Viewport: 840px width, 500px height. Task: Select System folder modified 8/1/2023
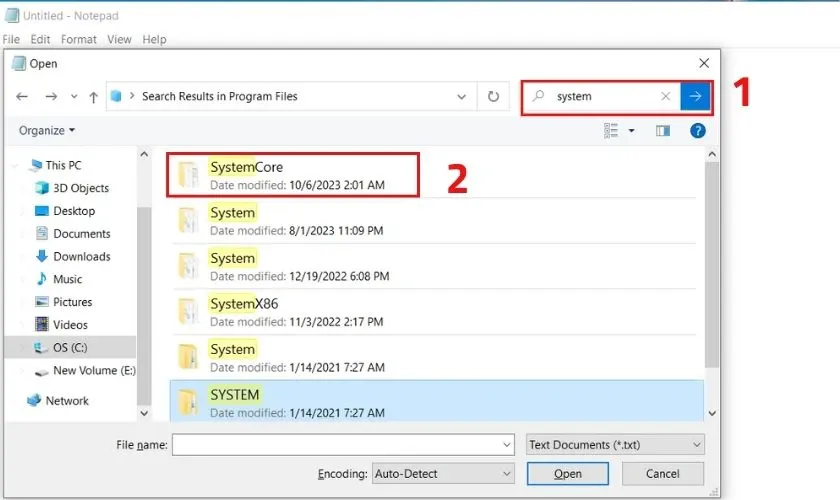pyautogui.click(x=433, y=221)
